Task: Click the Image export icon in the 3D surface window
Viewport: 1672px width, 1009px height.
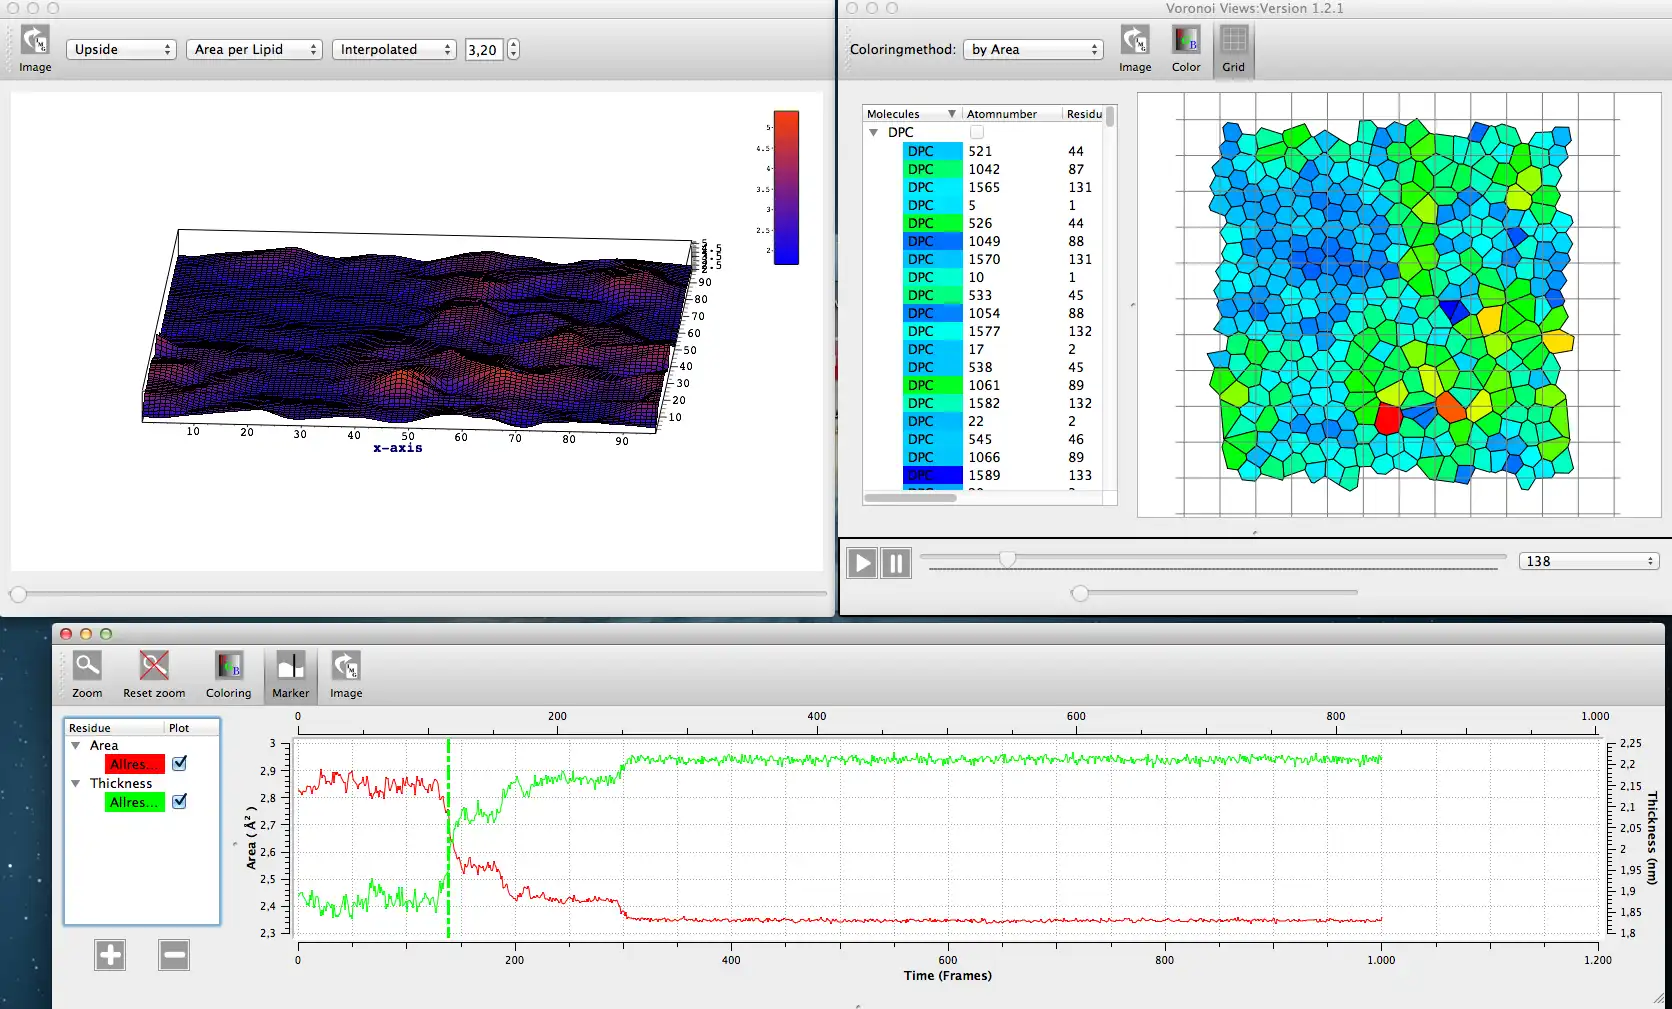Action: pyautogui.click(x=35, y=41)
